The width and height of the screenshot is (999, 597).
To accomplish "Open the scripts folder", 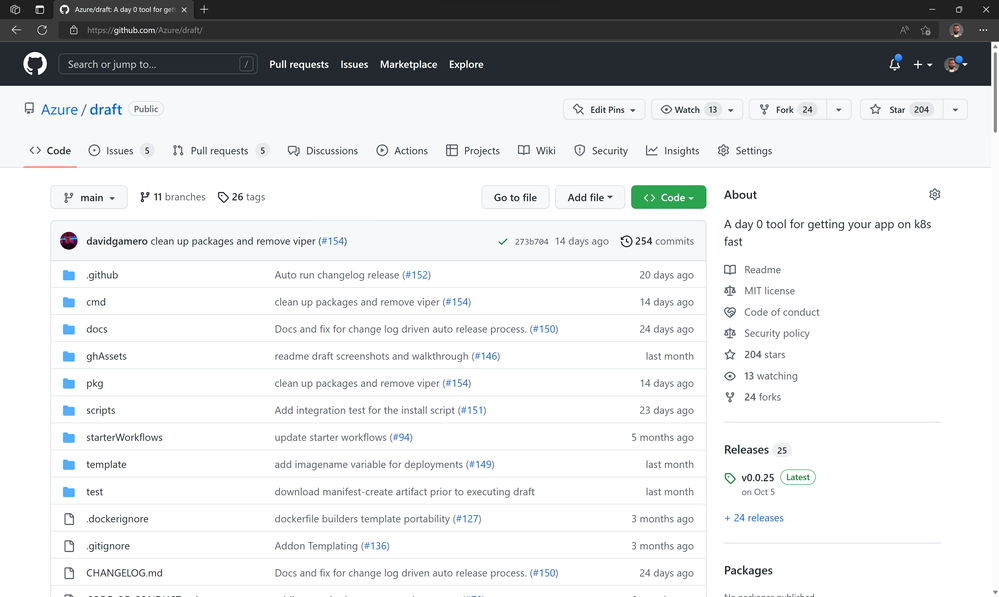I will click(101, 410).
